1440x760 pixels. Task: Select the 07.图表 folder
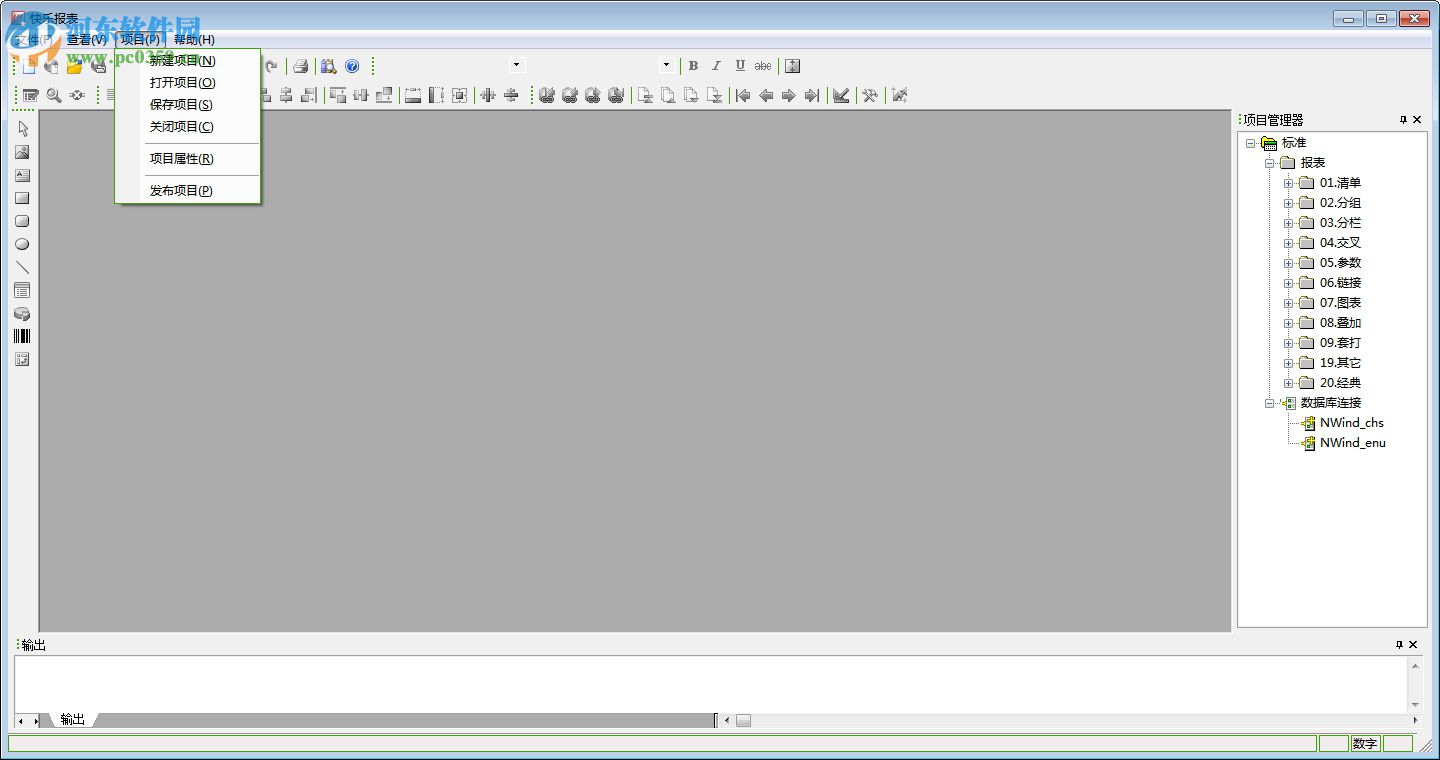[1340, 303]
